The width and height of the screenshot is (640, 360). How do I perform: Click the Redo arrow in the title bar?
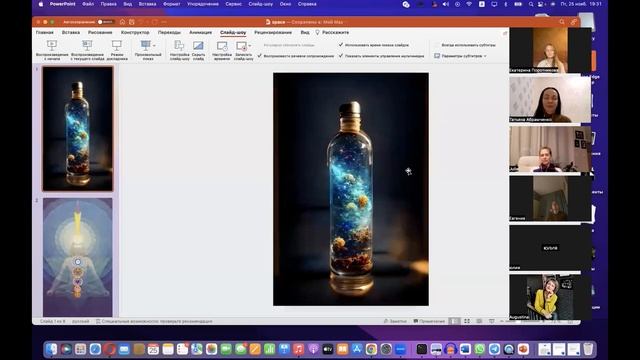(155, 22)
